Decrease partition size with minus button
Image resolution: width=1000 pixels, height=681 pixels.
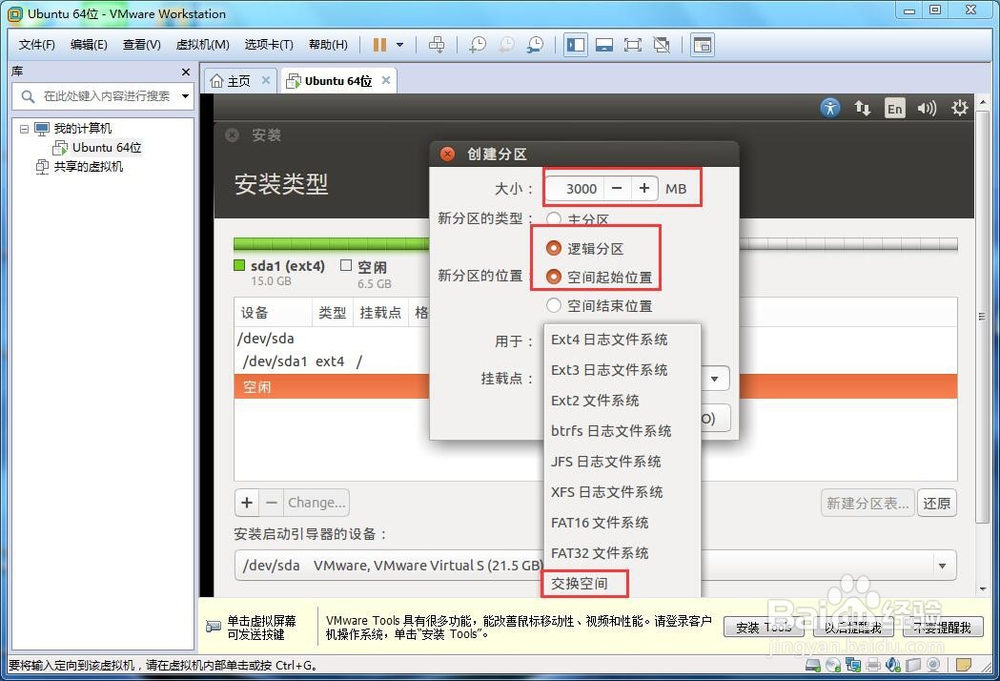[x=617, y=189]
